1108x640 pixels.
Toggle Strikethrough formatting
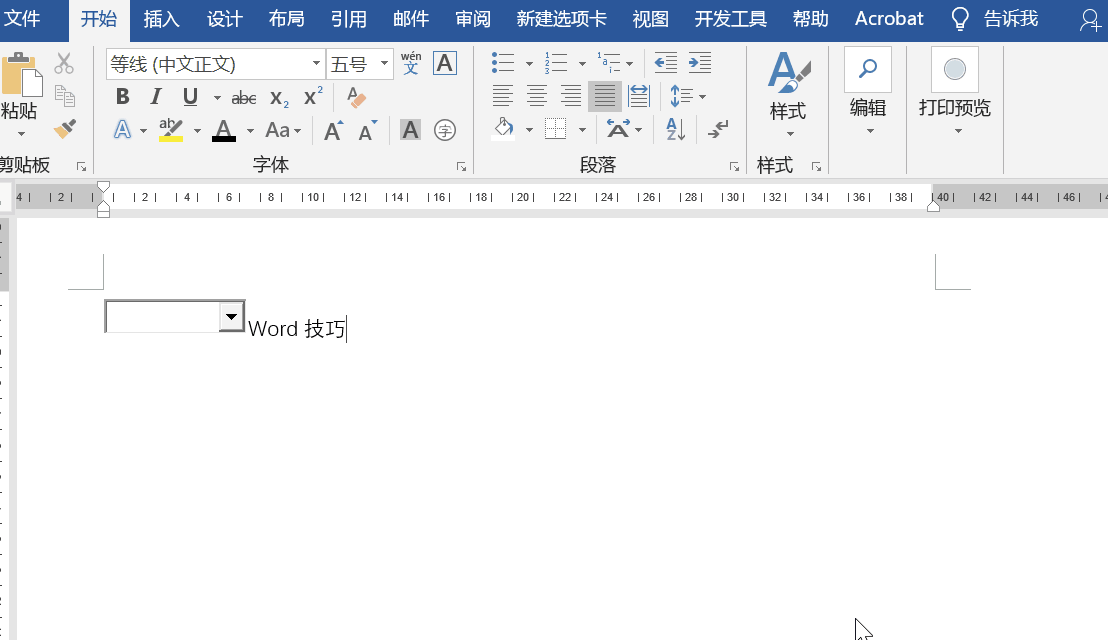click(x=244, y=98)
